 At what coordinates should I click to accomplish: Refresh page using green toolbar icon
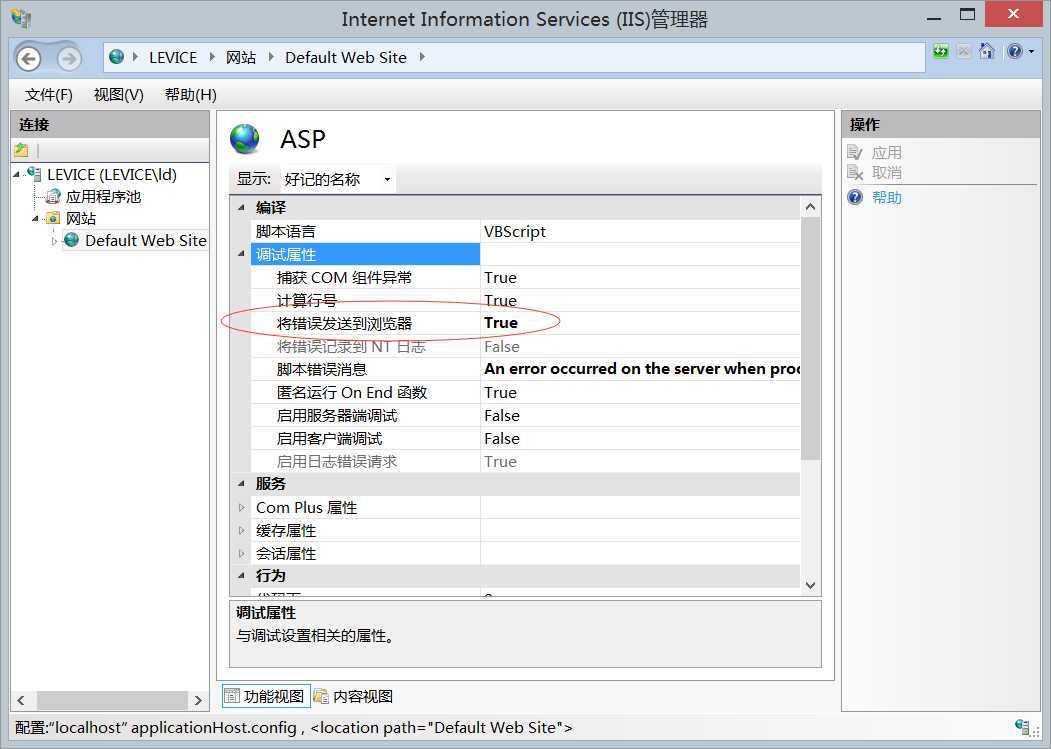pos(941,51)
